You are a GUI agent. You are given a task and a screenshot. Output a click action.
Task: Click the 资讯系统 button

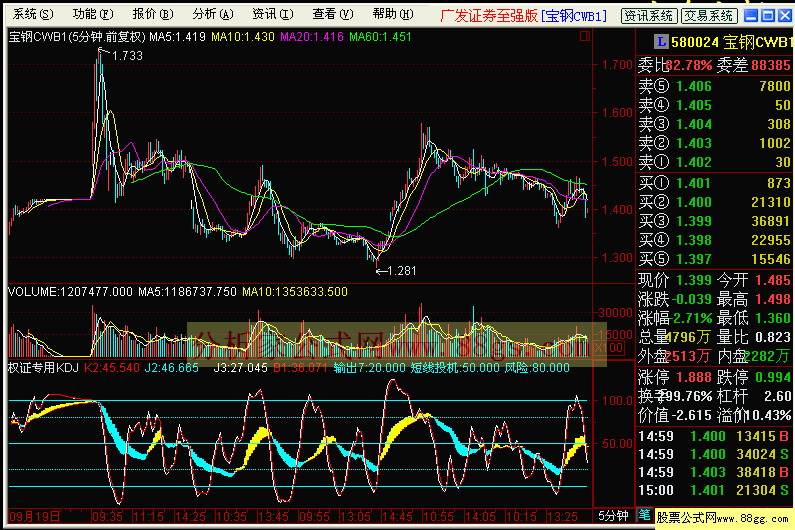pos(649,16)
